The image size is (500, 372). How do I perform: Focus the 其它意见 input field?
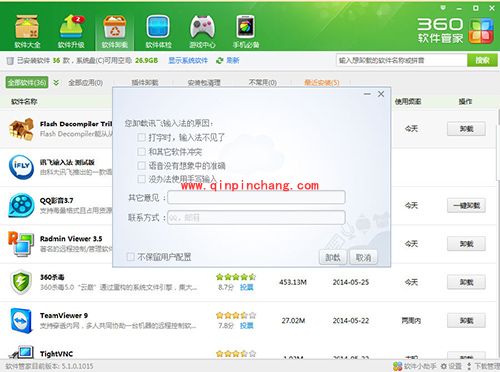click(x=256, y=197)
